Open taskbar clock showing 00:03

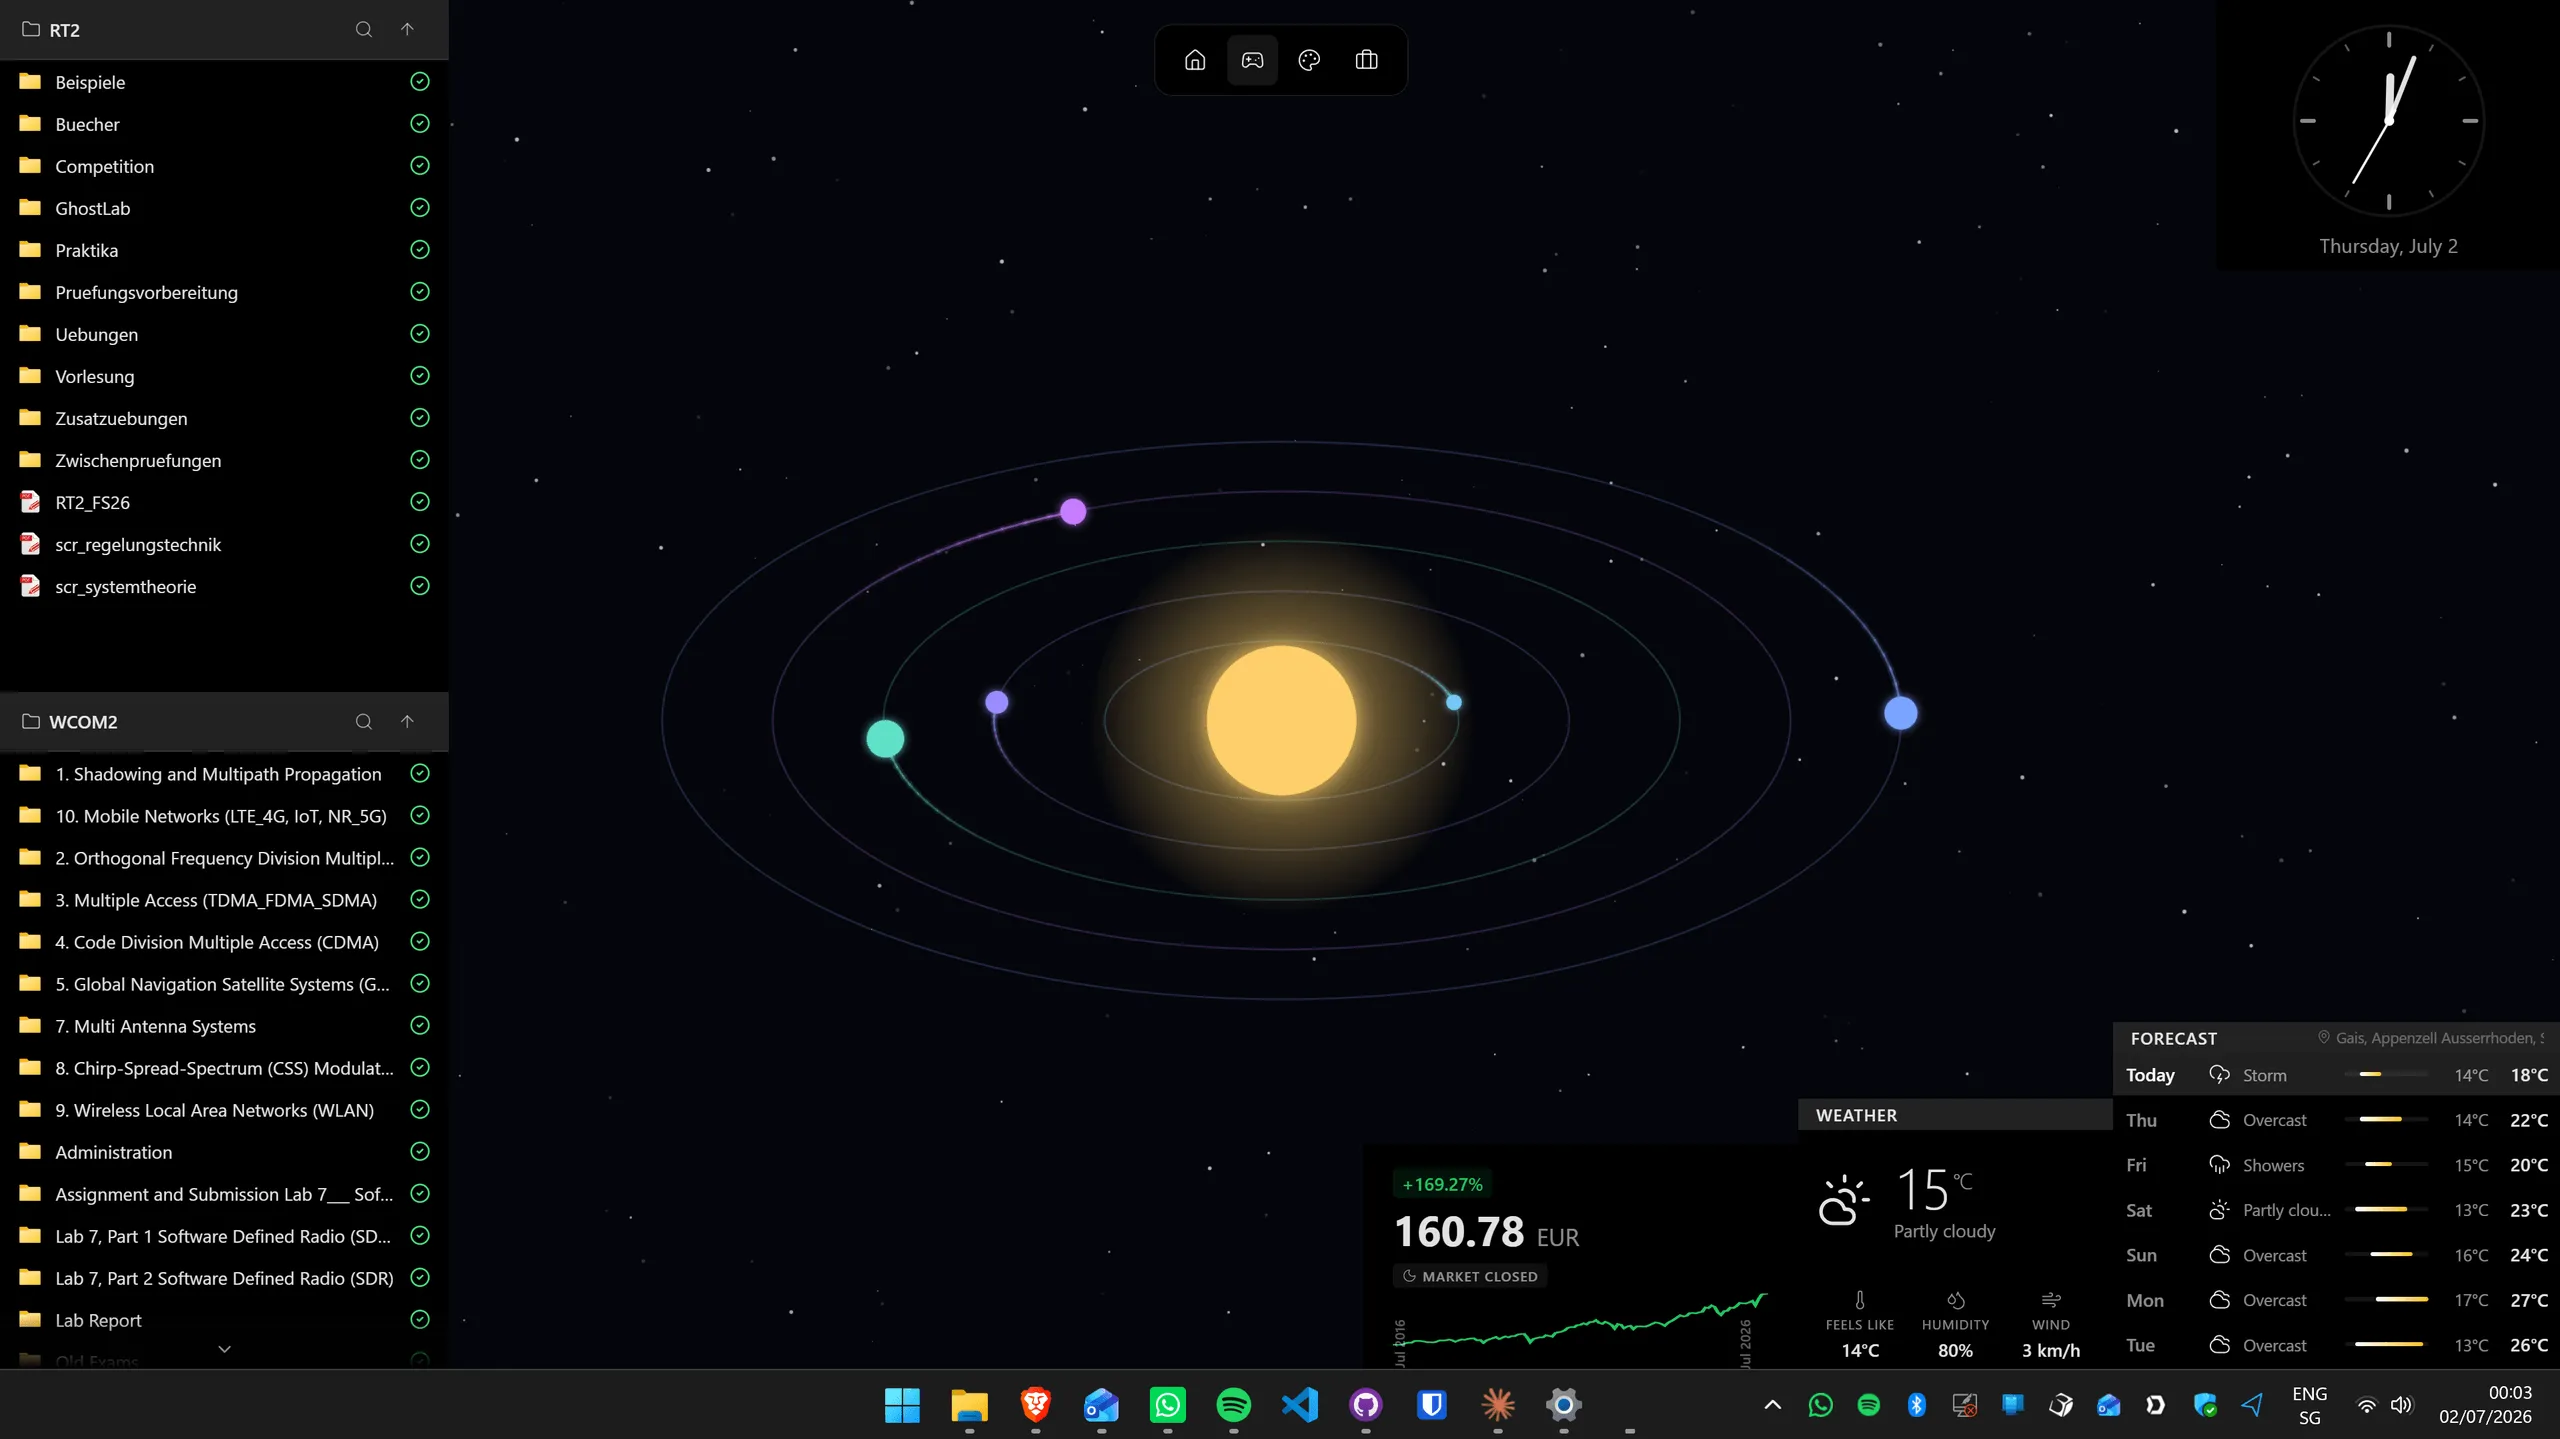pyautogui.click(x=2485, y=1405)
